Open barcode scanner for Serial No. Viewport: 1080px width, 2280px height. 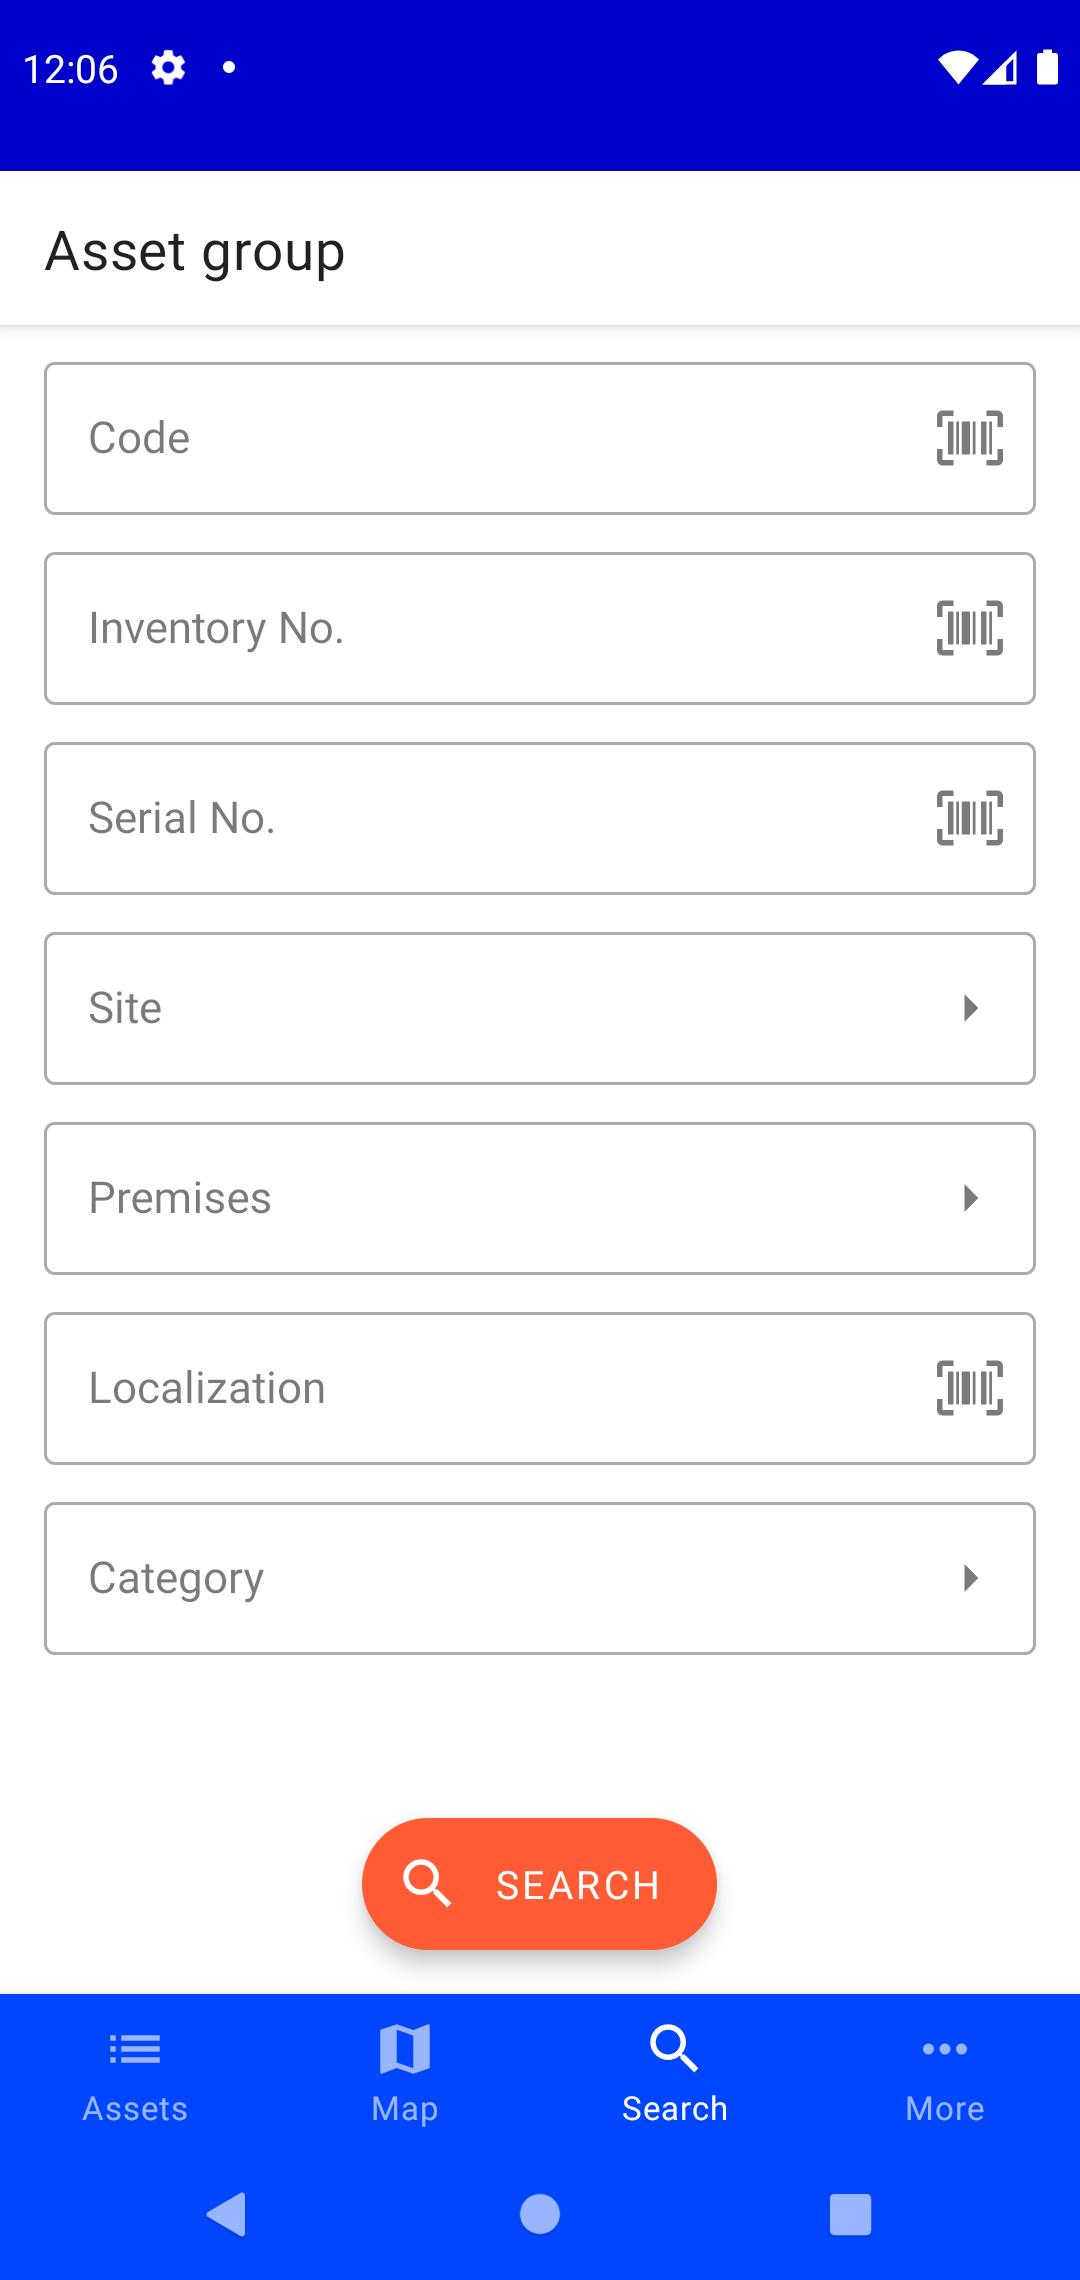click(x=969, y=818)
